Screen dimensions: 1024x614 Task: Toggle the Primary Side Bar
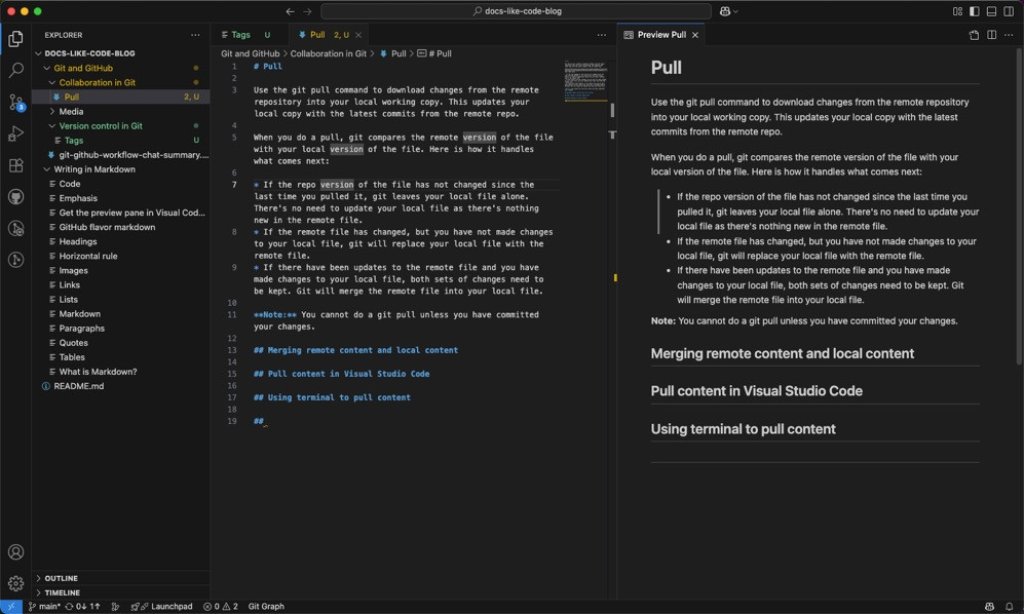click(974, 11)
